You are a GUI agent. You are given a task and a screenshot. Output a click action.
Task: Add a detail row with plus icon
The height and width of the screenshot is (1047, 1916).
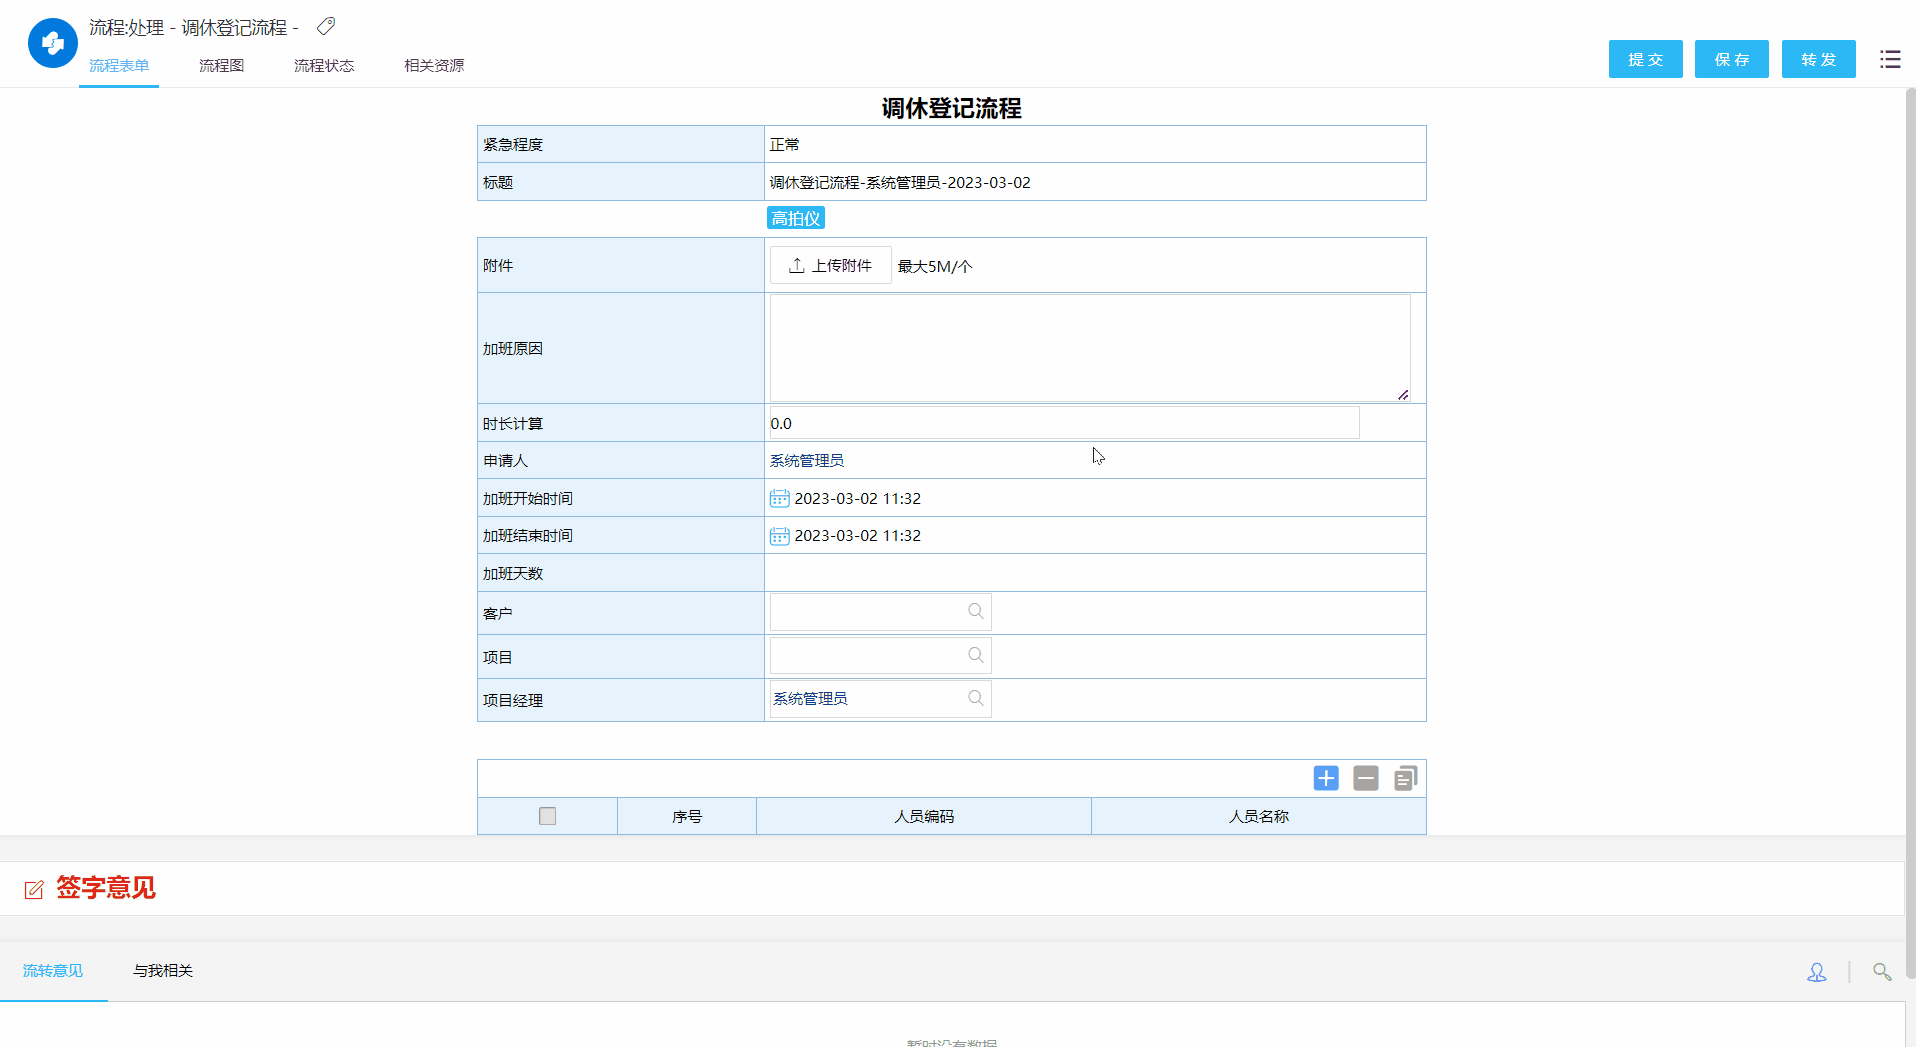coord(1326,778)
